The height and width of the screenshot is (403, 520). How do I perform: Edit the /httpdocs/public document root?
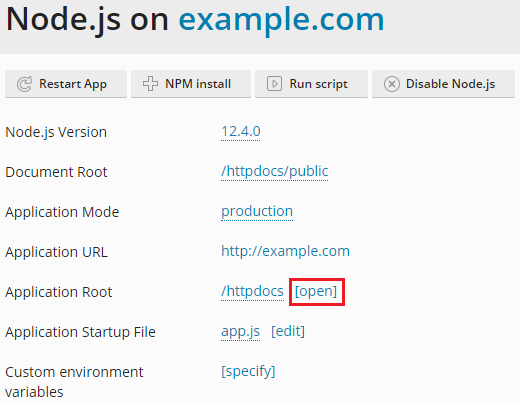pyautogui.click(x=275, y=172)
